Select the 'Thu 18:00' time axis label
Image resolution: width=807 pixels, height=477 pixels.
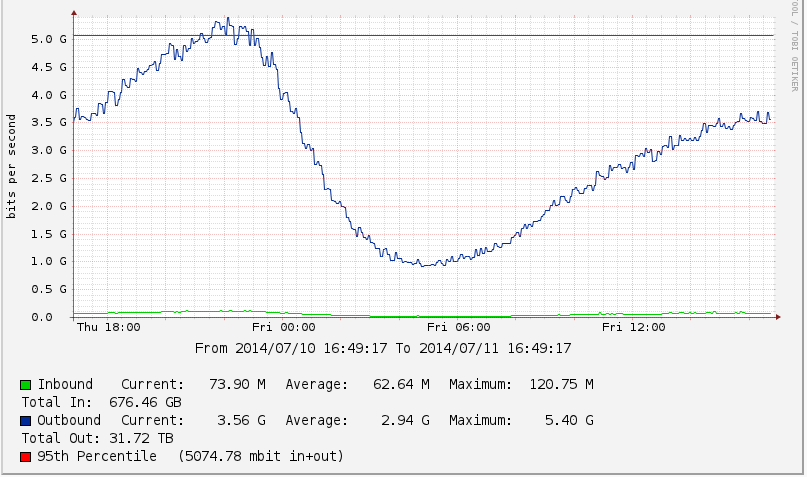tap(109, 326)
